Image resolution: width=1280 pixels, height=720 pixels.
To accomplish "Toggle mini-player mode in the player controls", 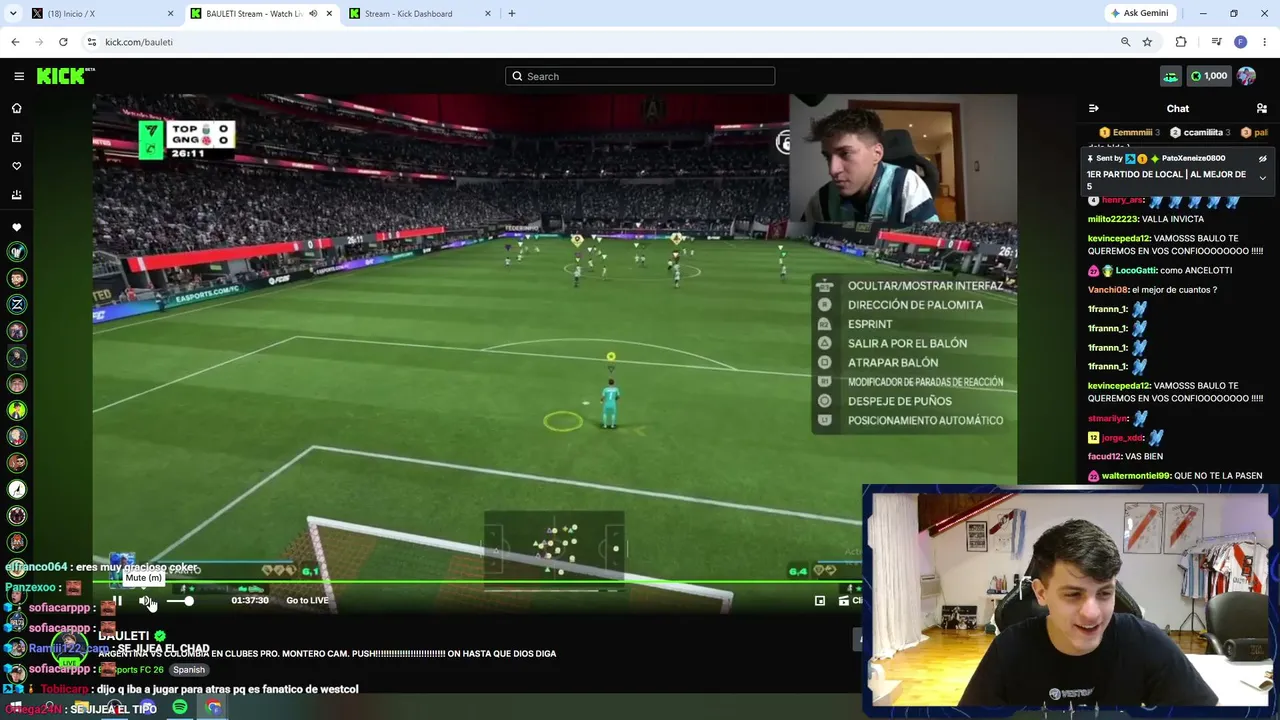I will (820, 600).
